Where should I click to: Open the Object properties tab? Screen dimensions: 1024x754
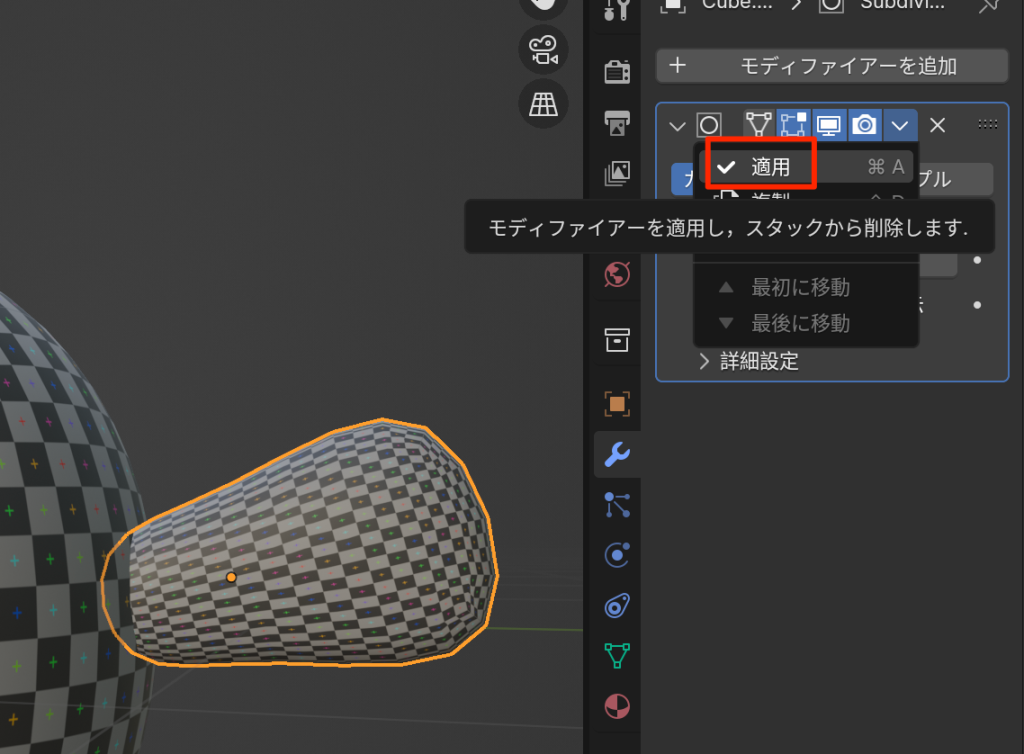tap(617, 404)
